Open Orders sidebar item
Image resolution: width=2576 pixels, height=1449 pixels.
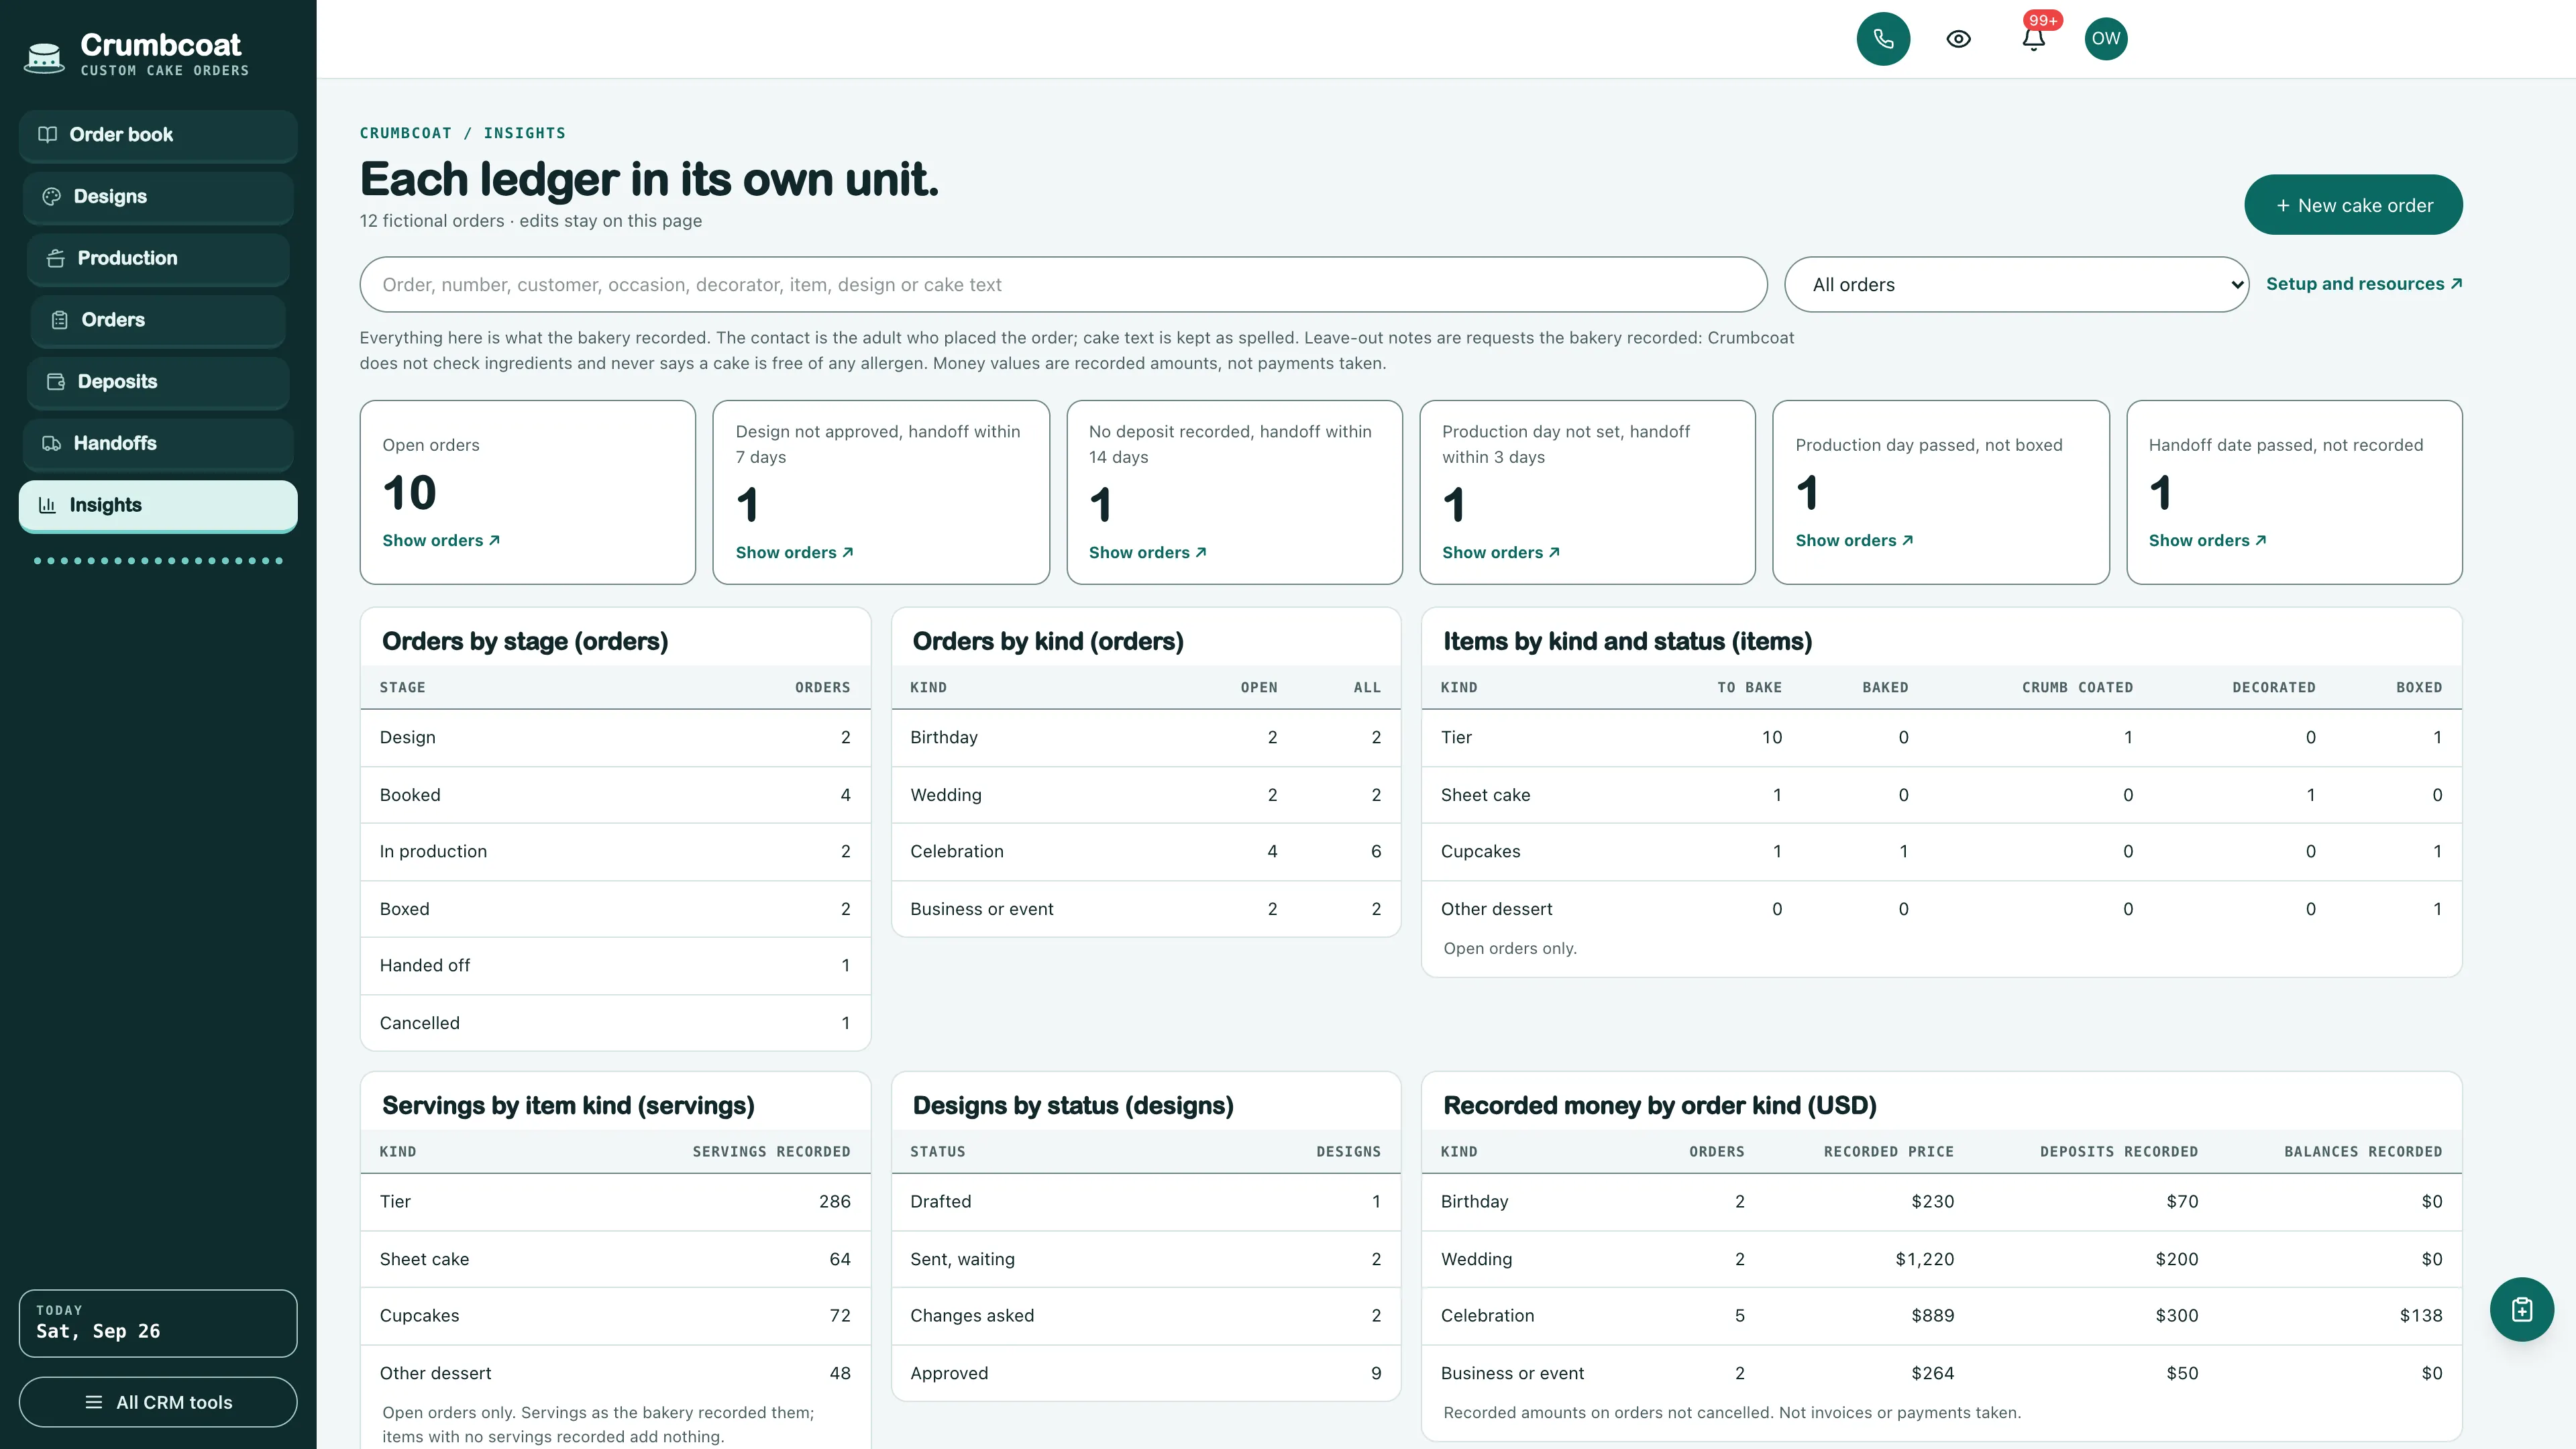pyautogui.click(x=158, y=320)
